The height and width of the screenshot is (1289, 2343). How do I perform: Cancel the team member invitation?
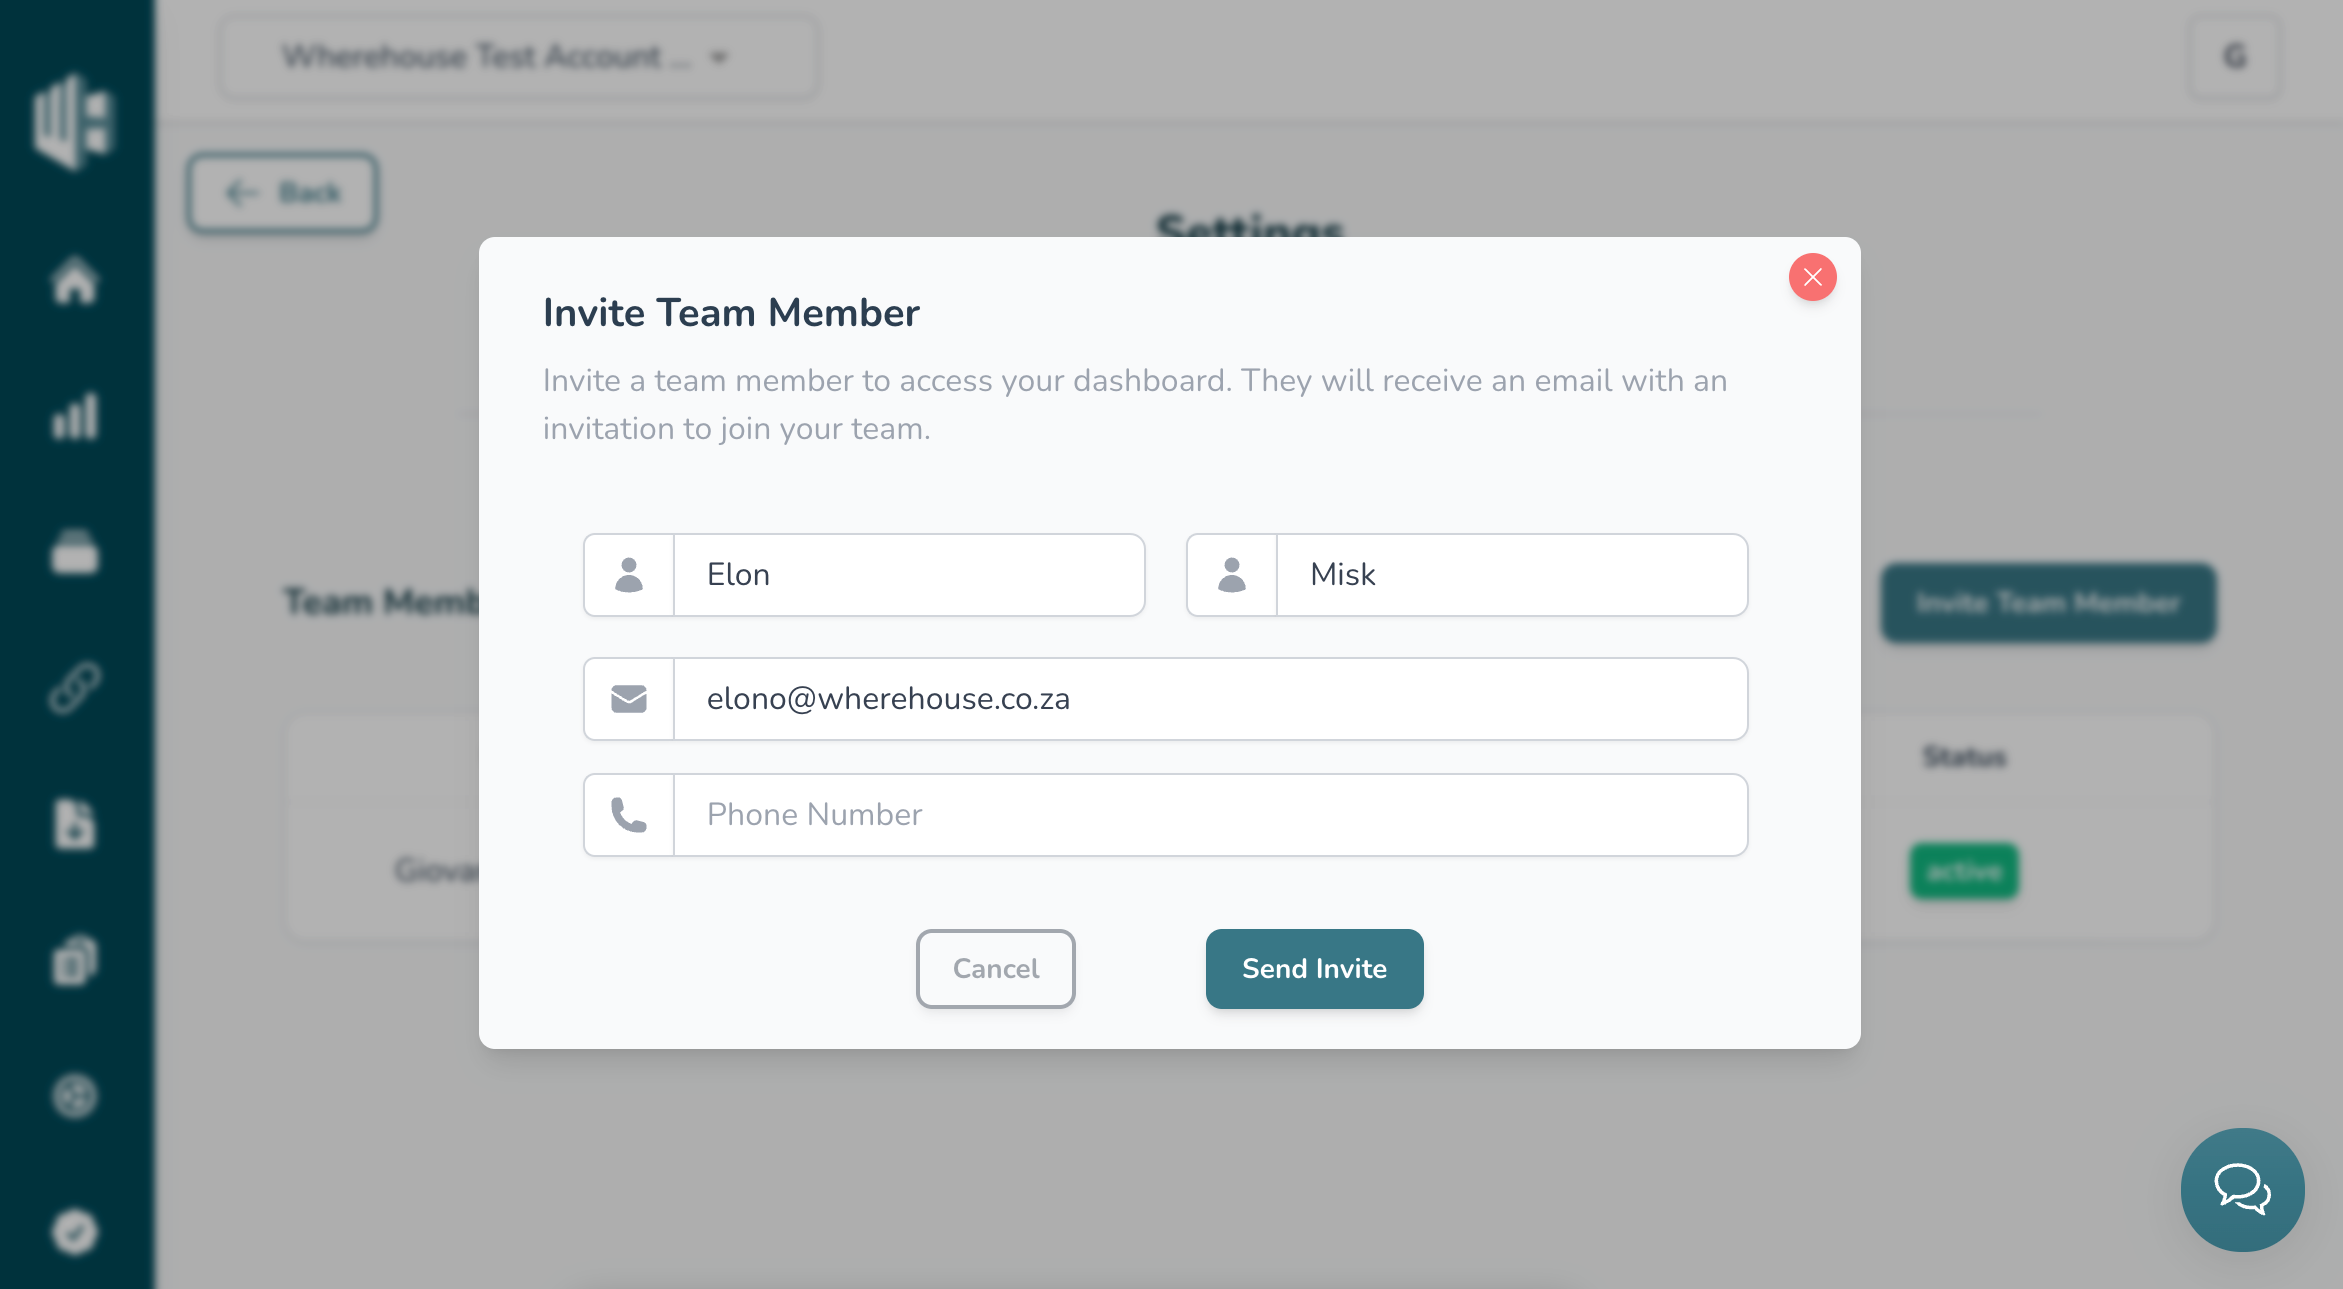pyautogui.click(x=995, y=969)
